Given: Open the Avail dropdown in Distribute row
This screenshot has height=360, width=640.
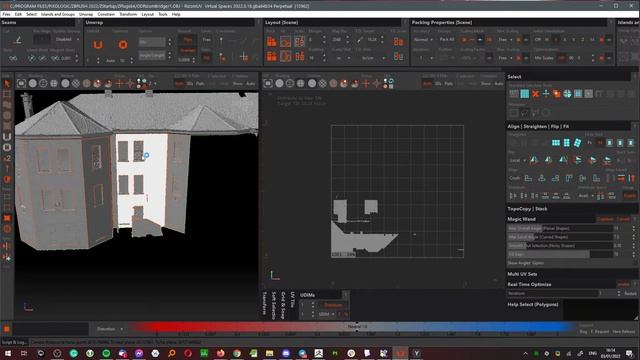Looking at the screenshot, I should tap(586, 196).
